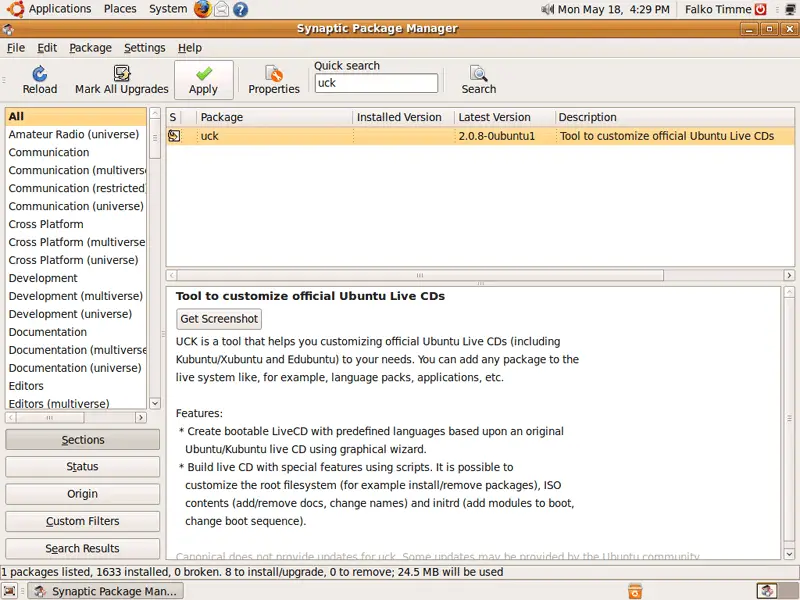Sort by the S status column header
This screenshot has width=800, height=600.
tap(173, 117)
